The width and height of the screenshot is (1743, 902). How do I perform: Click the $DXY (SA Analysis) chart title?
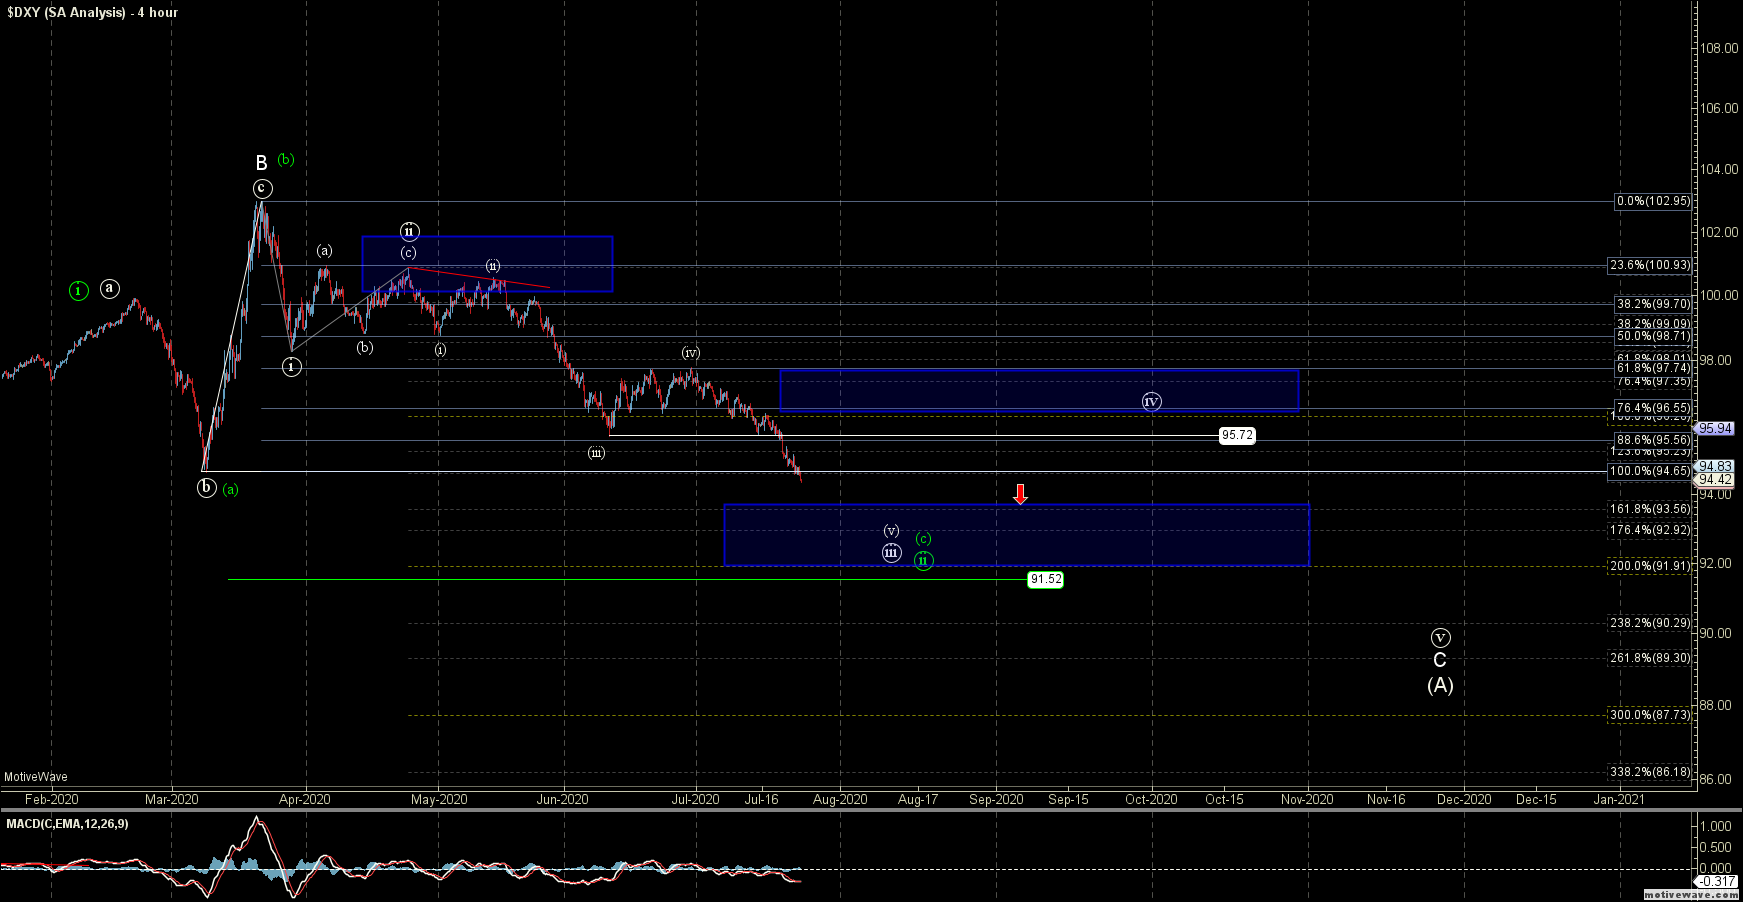[x=92, y=12]
